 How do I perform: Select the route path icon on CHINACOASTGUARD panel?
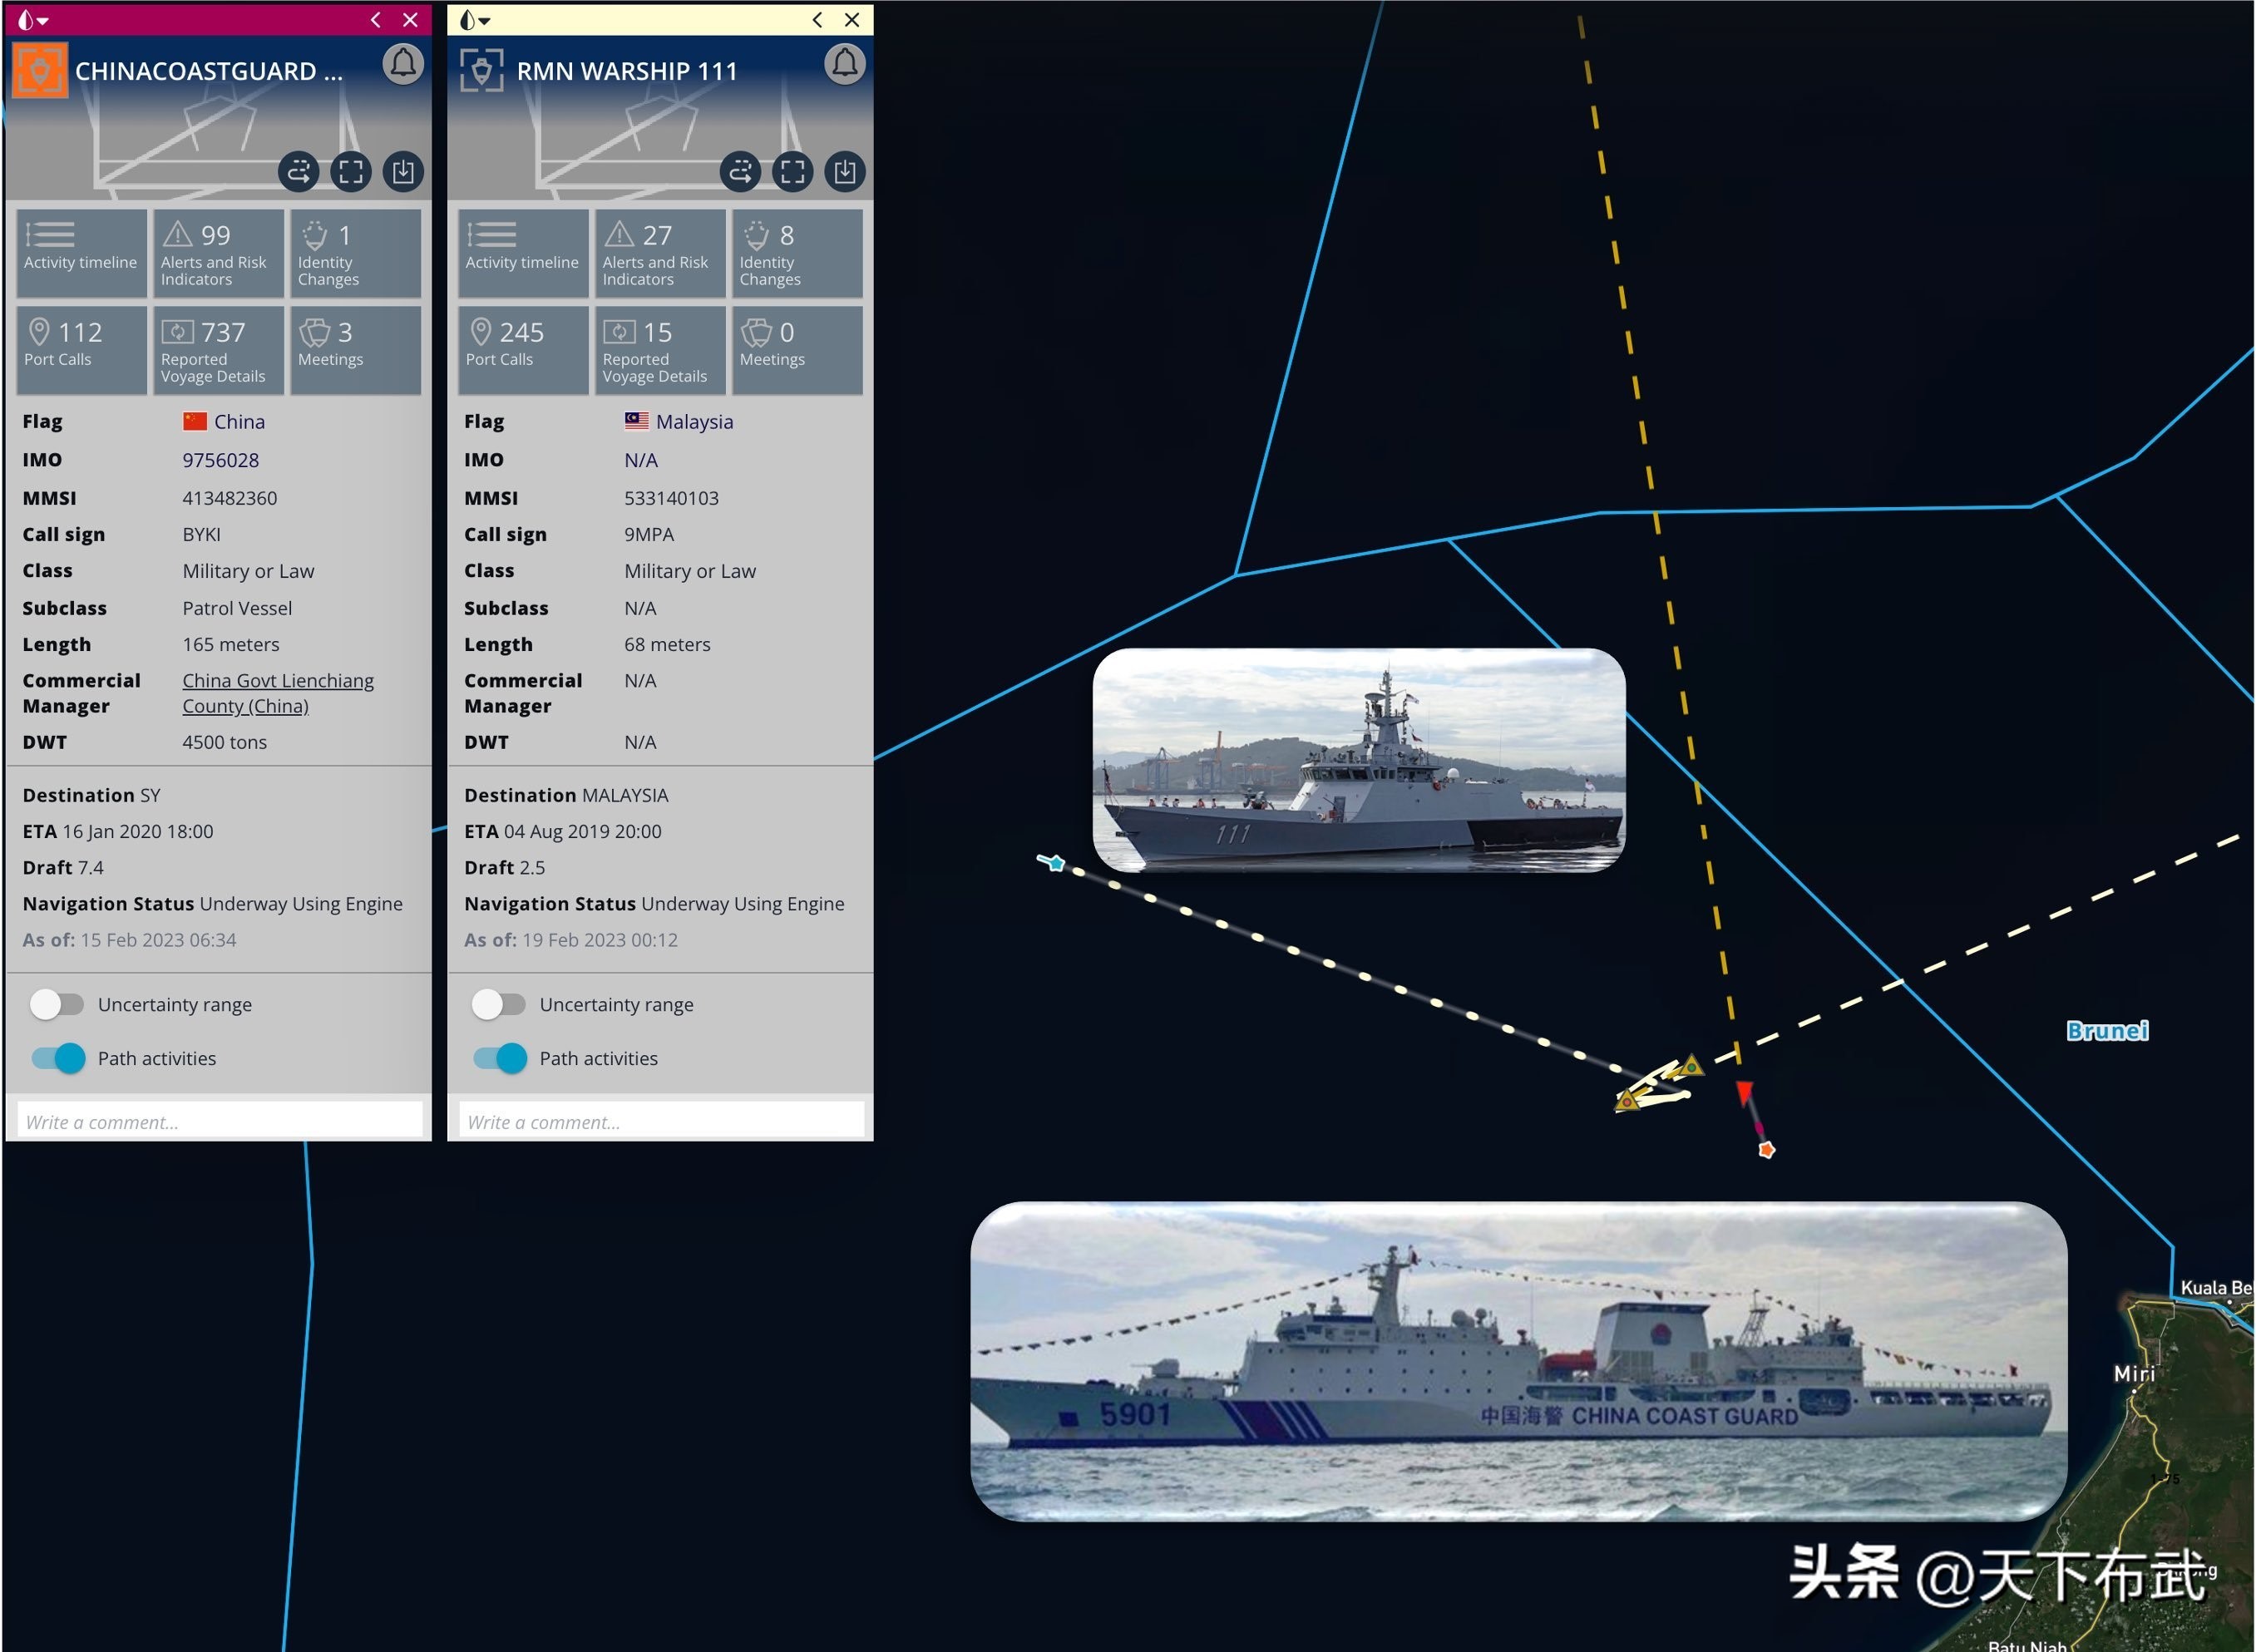pyautogui.click(x=298, y=171)
